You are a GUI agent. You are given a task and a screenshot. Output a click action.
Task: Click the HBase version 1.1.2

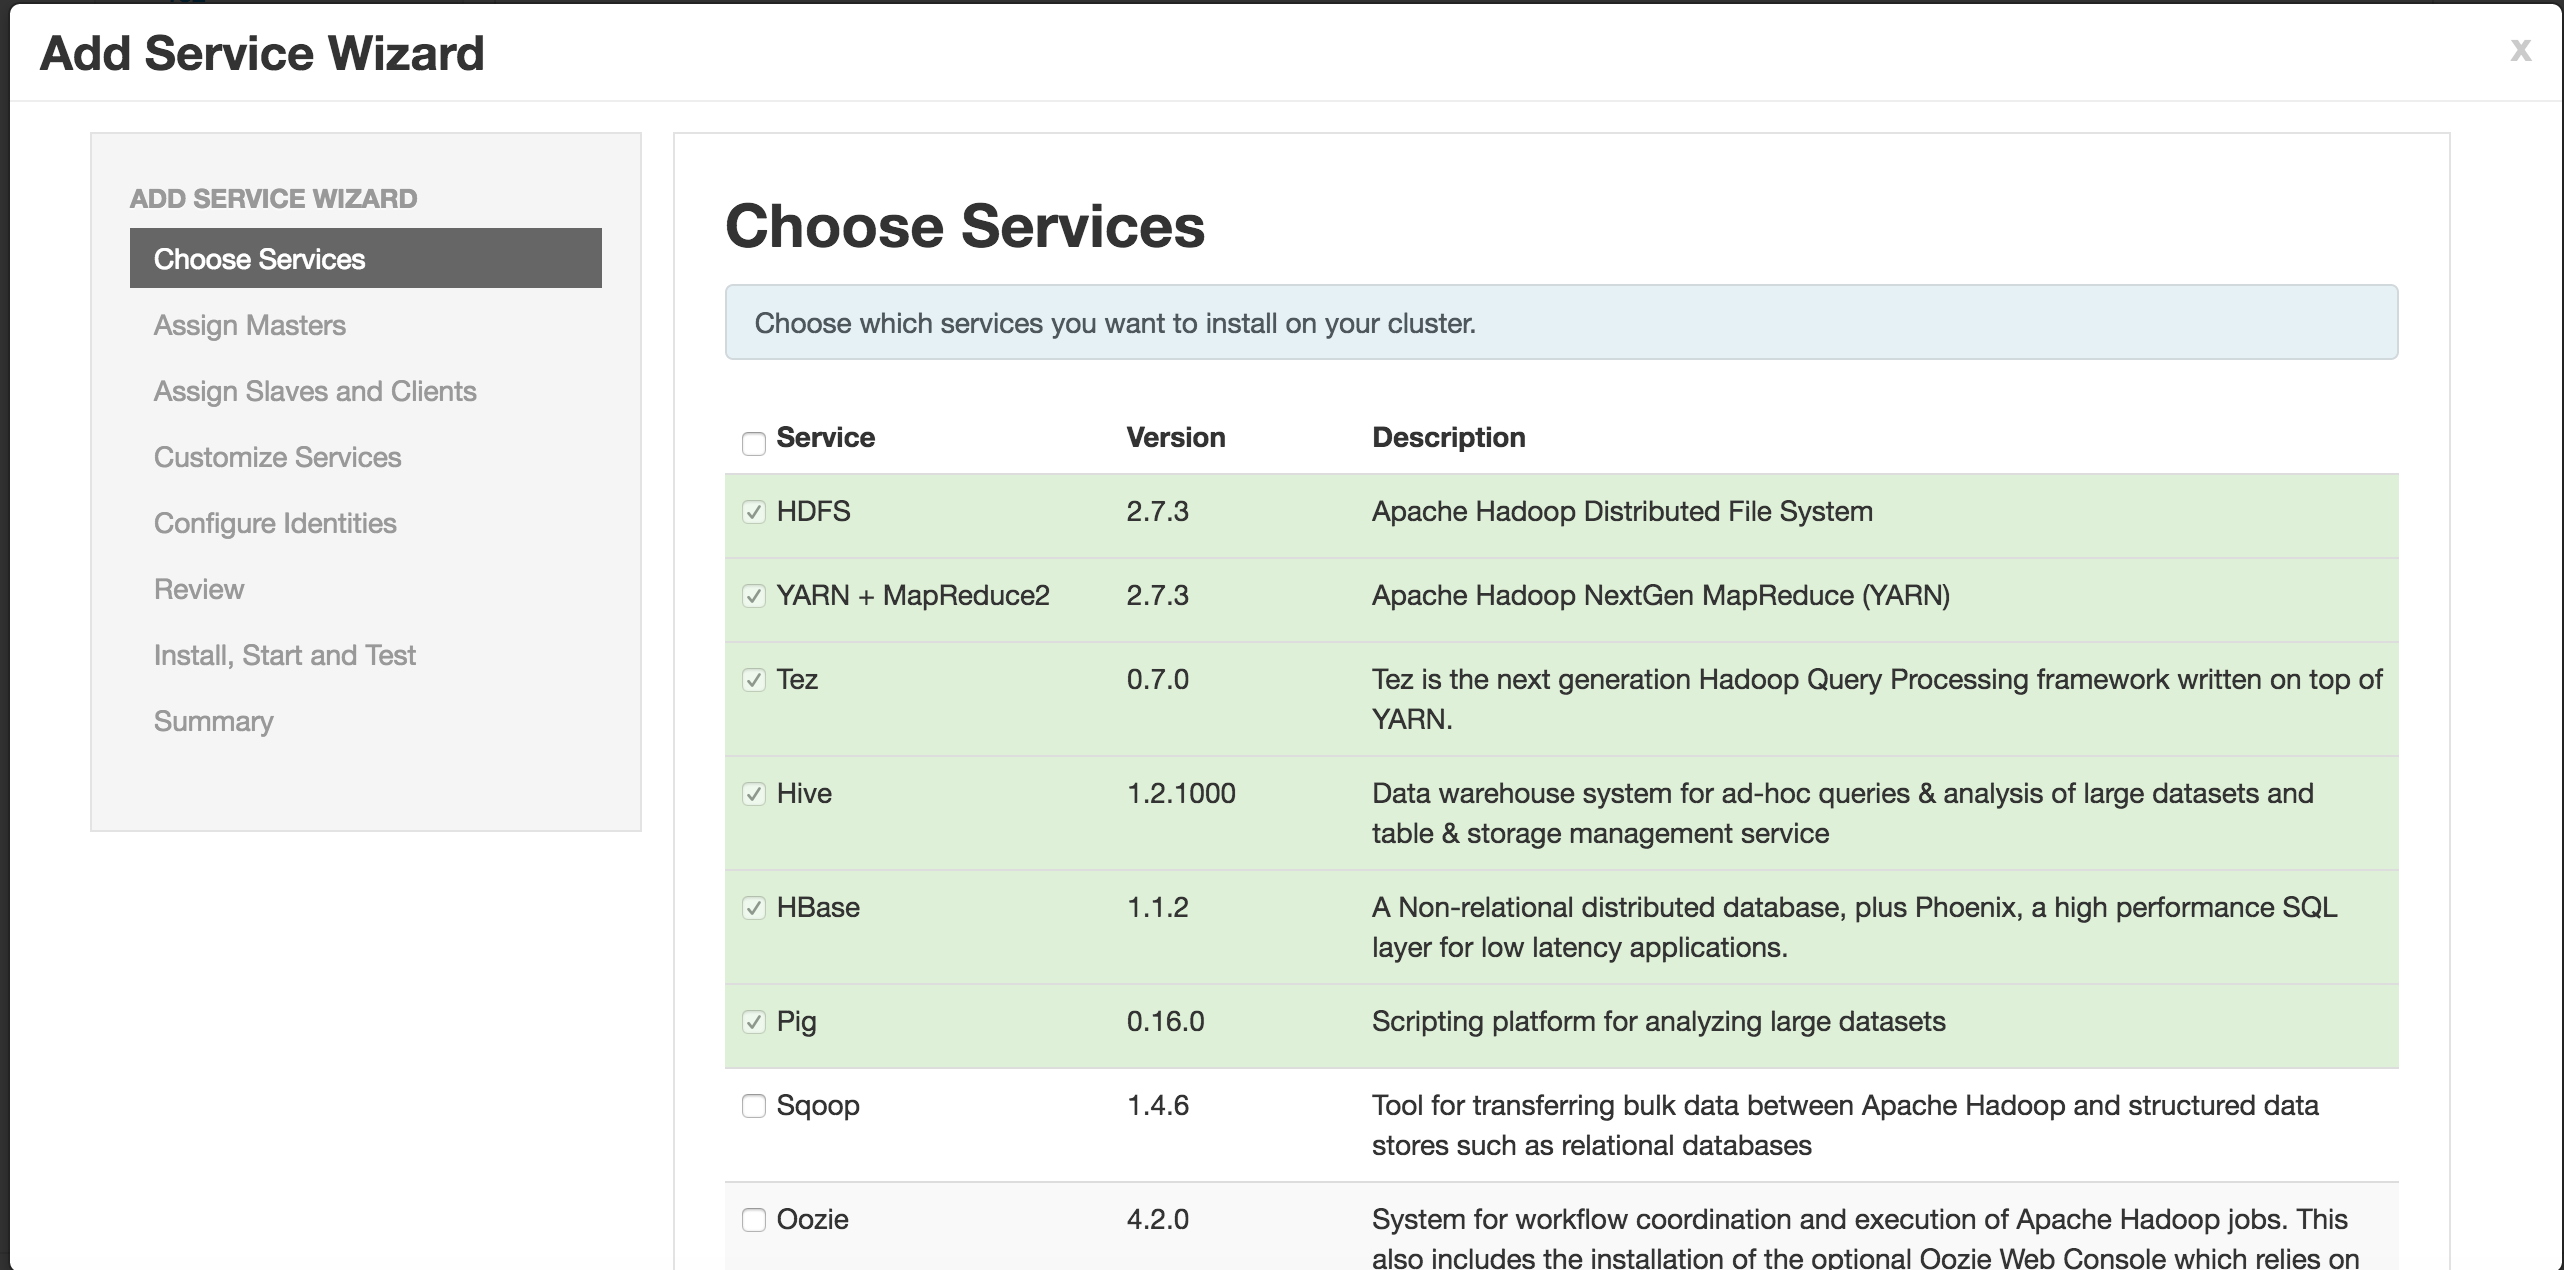[x=1158, y=907]
